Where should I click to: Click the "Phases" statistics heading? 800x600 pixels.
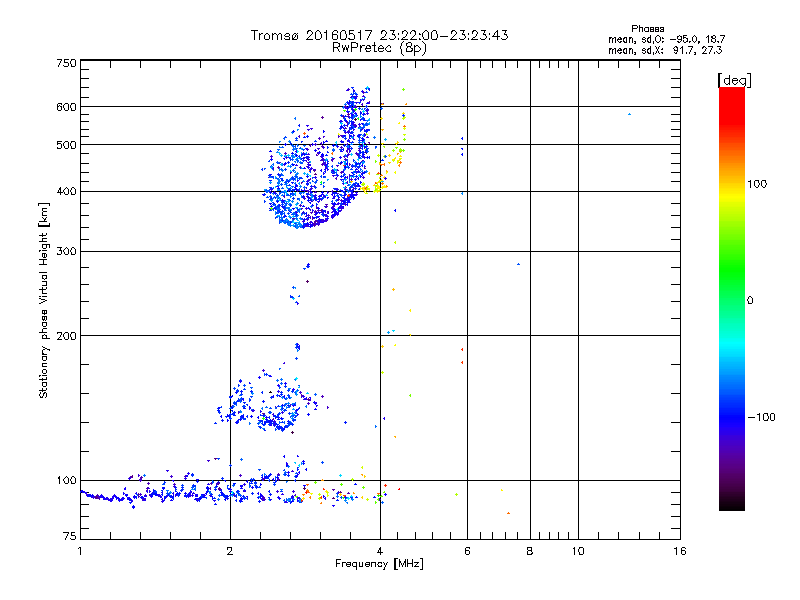(647, 29)
